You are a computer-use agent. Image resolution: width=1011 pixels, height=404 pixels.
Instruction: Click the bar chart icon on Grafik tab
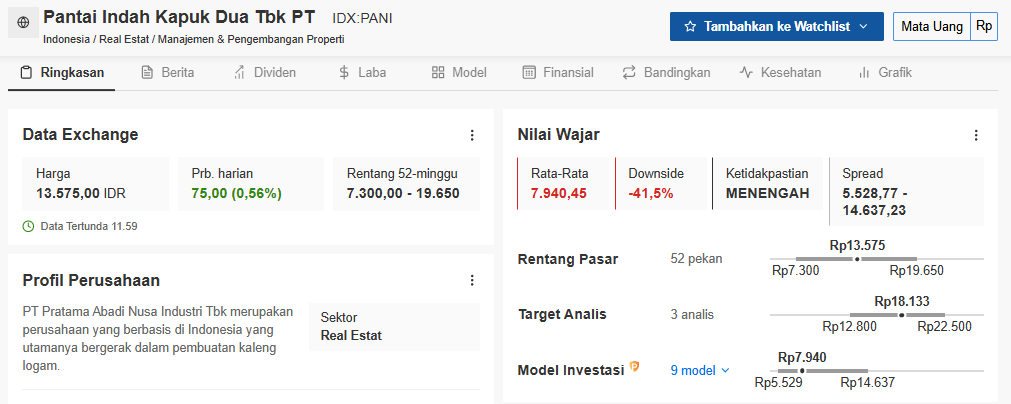(x=864, y=72)
